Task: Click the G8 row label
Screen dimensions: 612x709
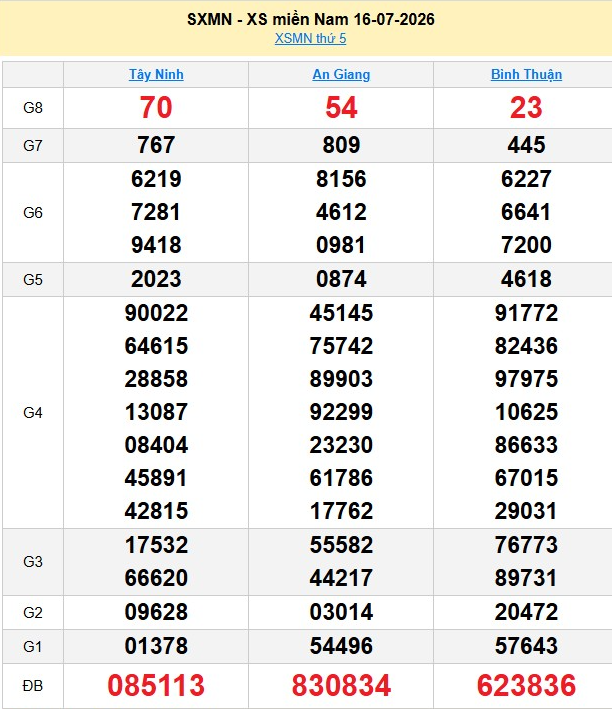Action: (33, 108)
